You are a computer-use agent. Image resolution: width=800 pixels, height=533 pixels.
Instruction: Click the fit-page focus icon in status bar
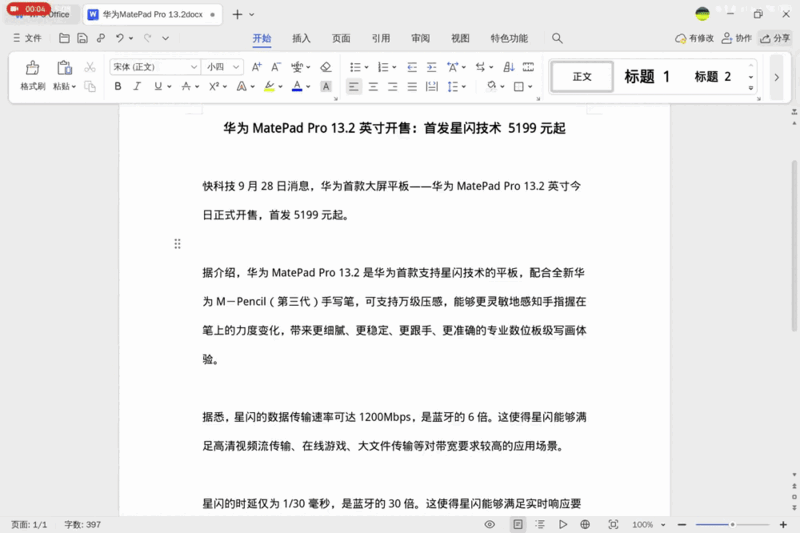click(x=613, y=524)
